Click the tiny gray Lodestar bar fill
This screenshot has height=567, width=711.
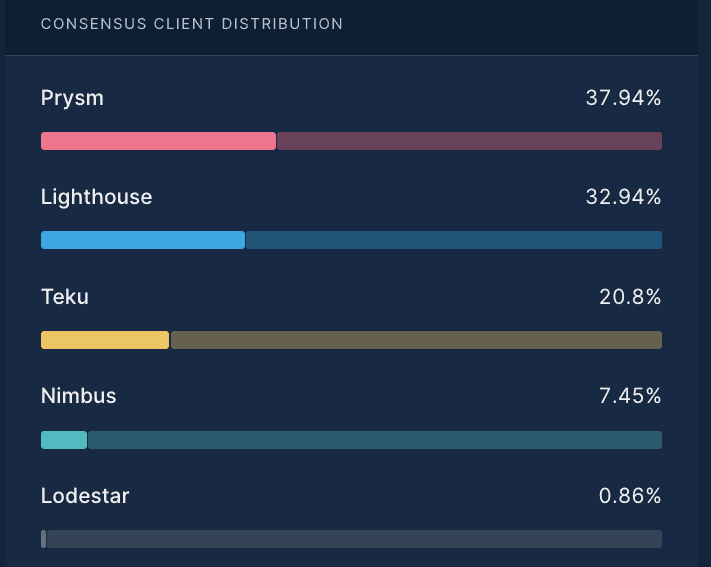43,539
